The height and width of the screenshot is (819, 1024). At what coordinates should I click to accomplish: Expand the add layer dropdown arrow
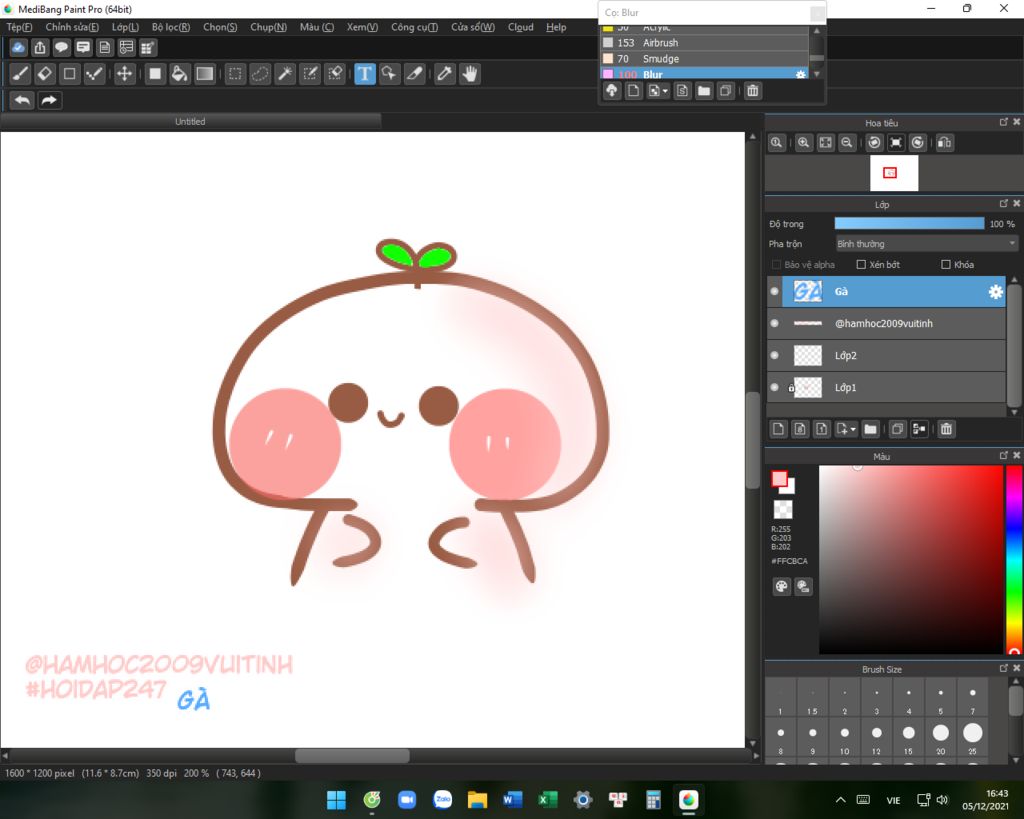click(x=853, y=430)
